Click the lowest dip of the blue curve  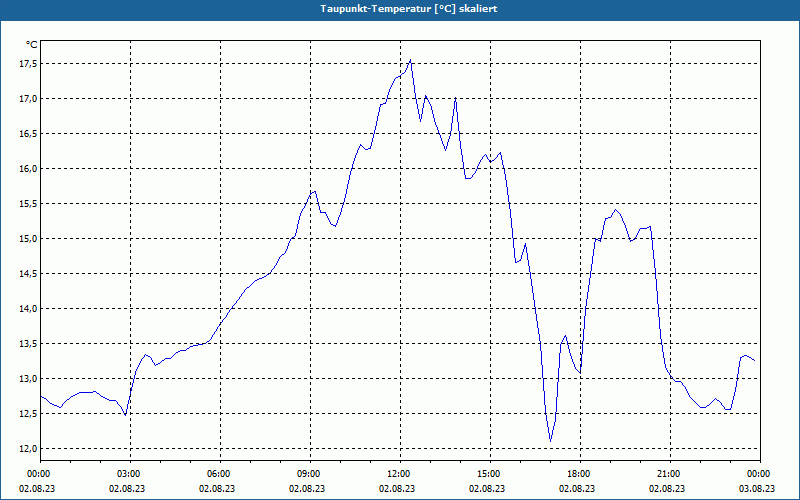[551, 441]
